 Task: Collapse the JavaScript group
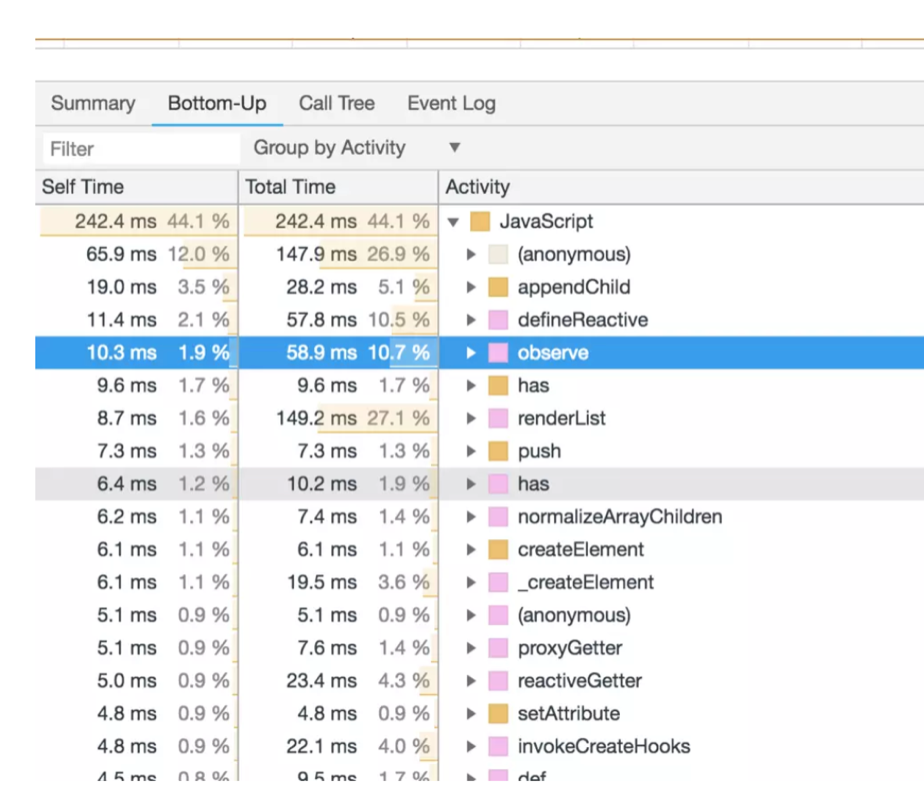coord(453,222)
